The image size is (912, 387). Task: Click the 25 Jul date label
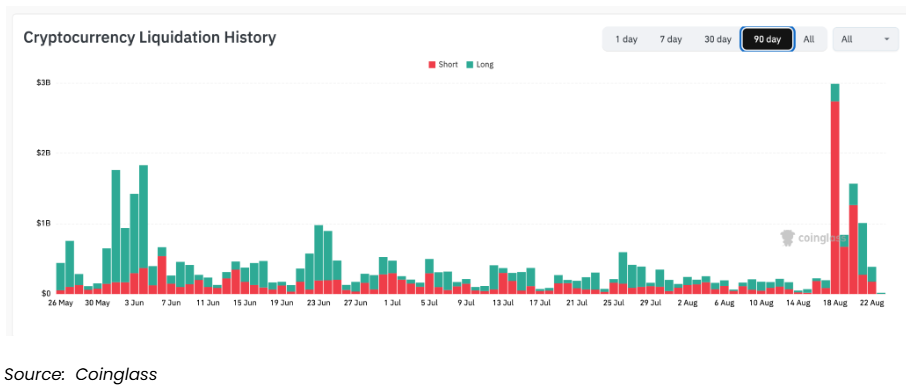coord(614,303)
